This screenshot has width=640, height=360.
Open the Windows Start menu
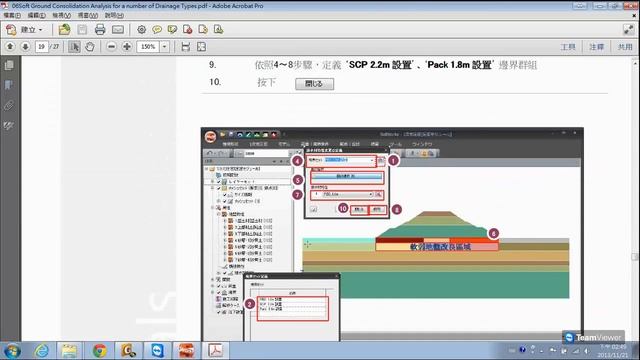[x=12, y=351]
